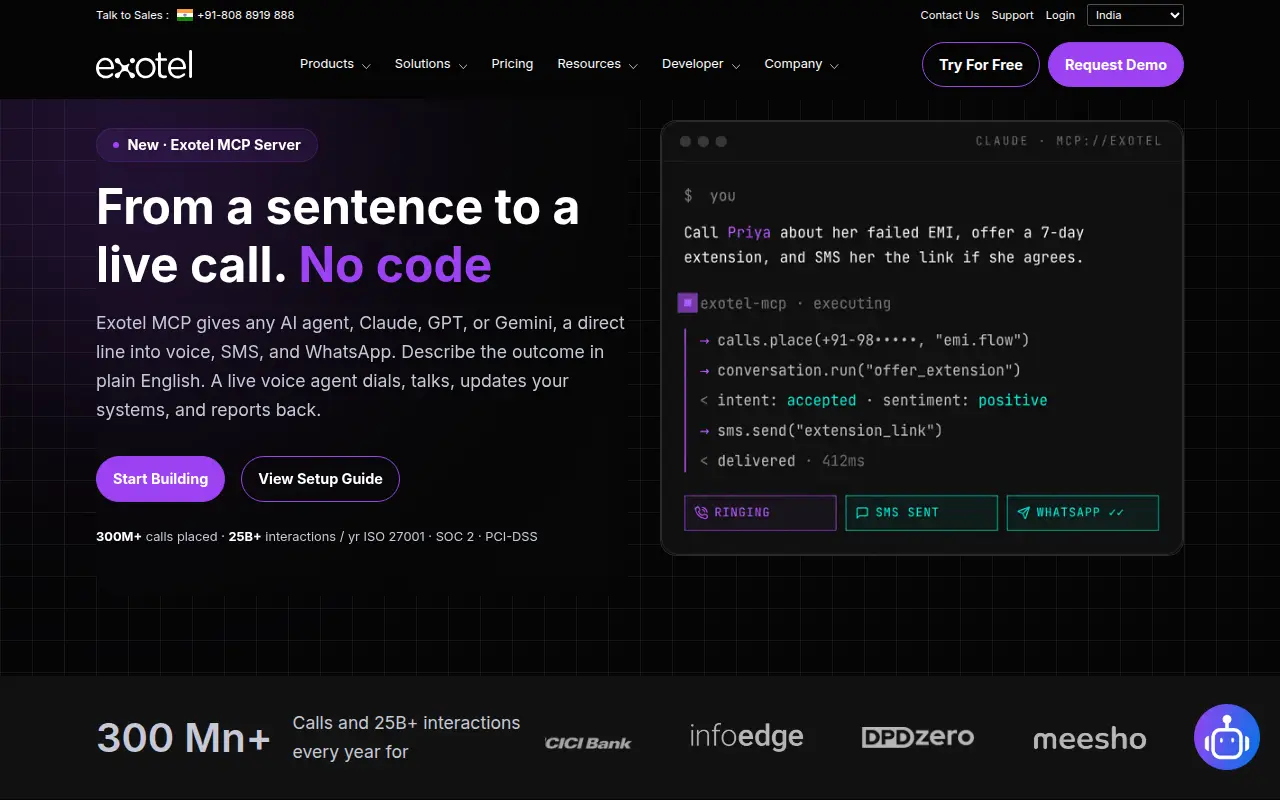Click the name 'Priya' in the prompt
The image size is (1280, 800).
[749, 232]
